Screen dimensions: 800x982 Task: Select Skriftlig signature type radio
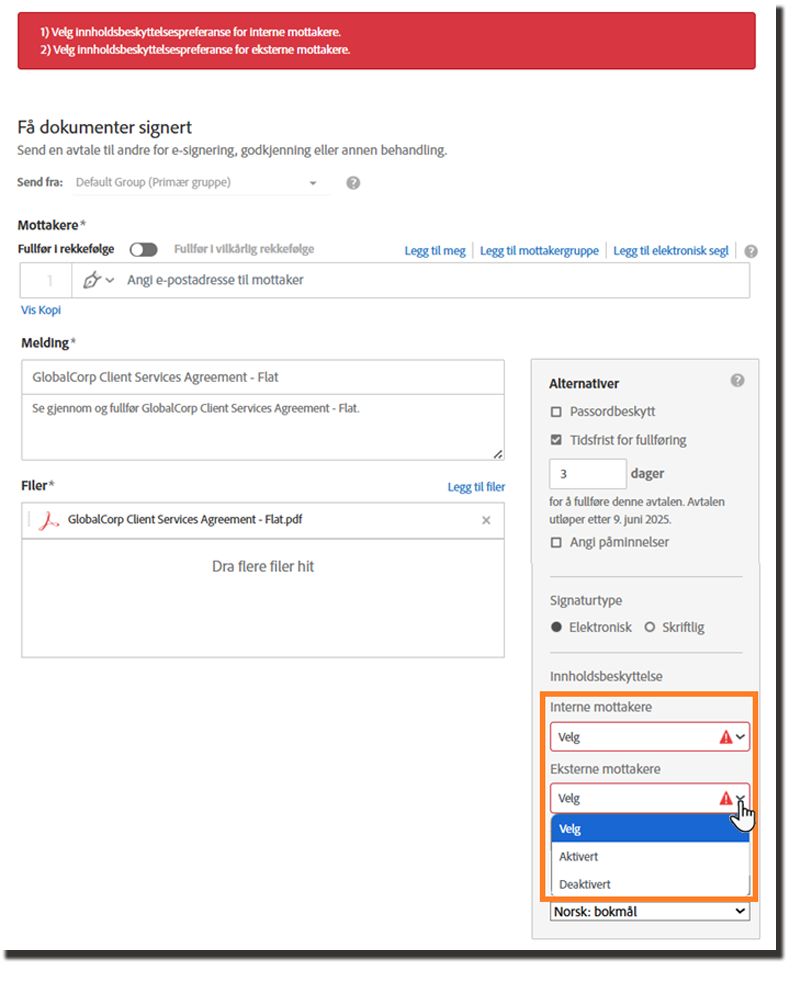[650, 627]
